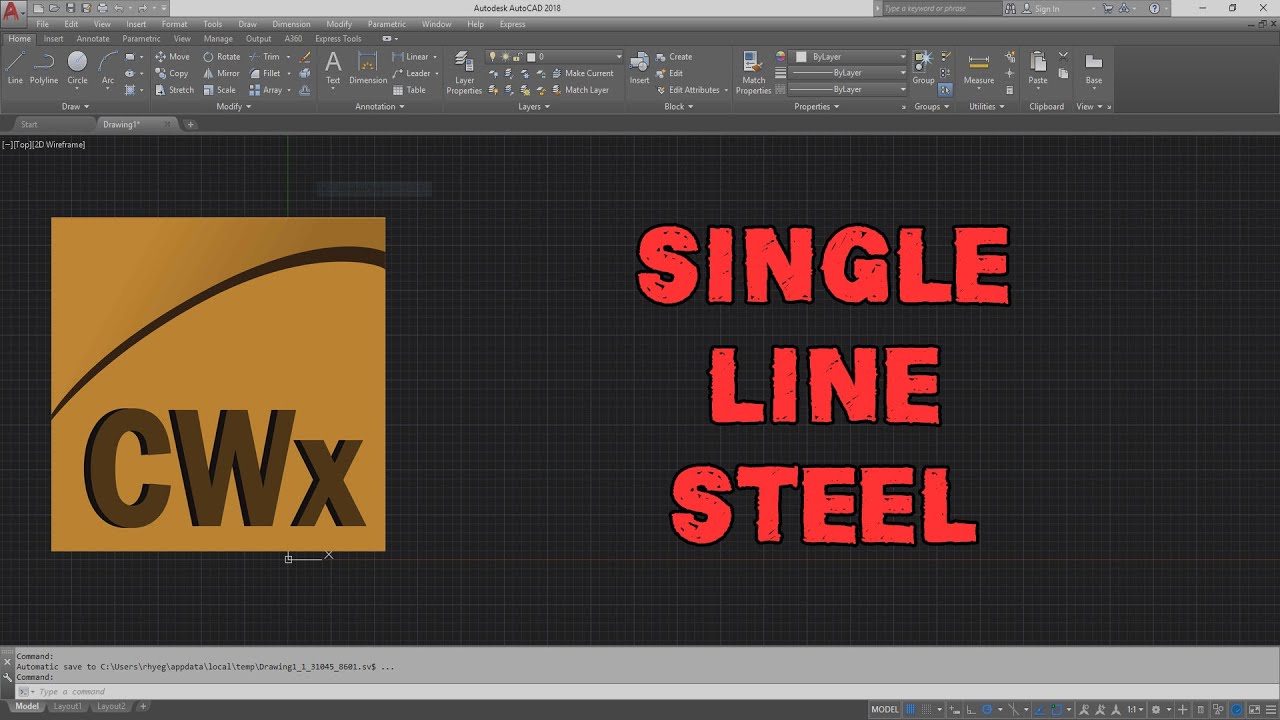
Task: Expand the Layers panel
Action: coord(533,106)
